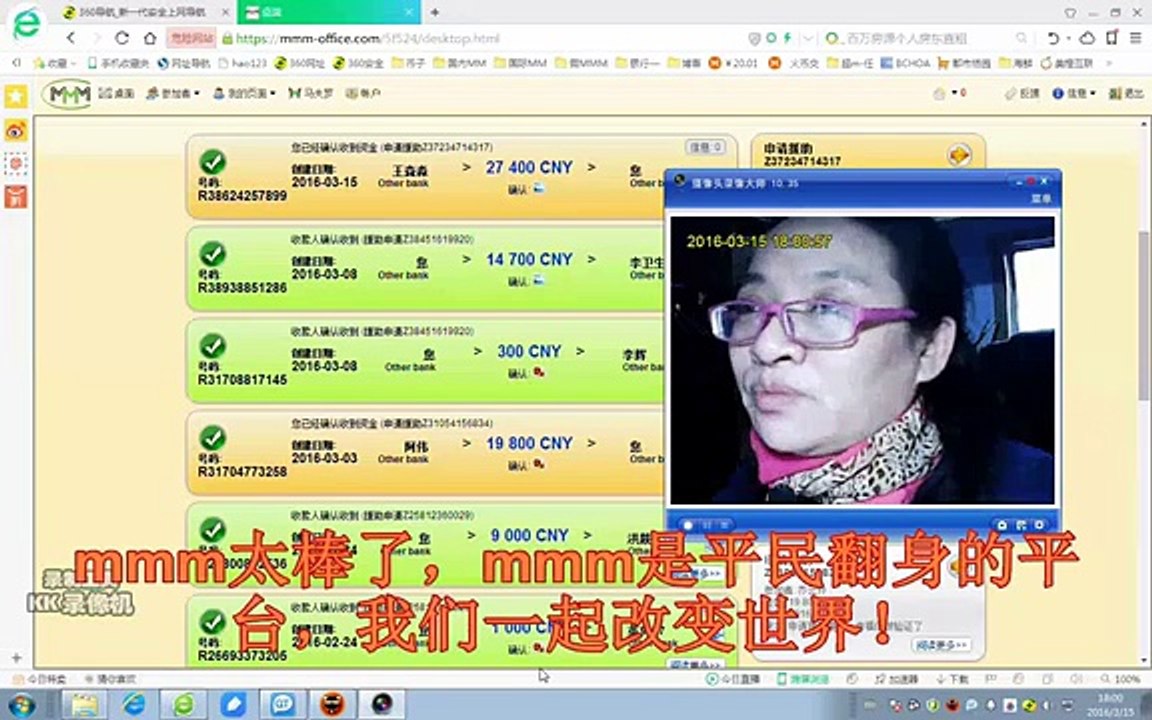Open the 收藏 favorites dropdown
The image size is (1152, 720).
tap(54, 63)
